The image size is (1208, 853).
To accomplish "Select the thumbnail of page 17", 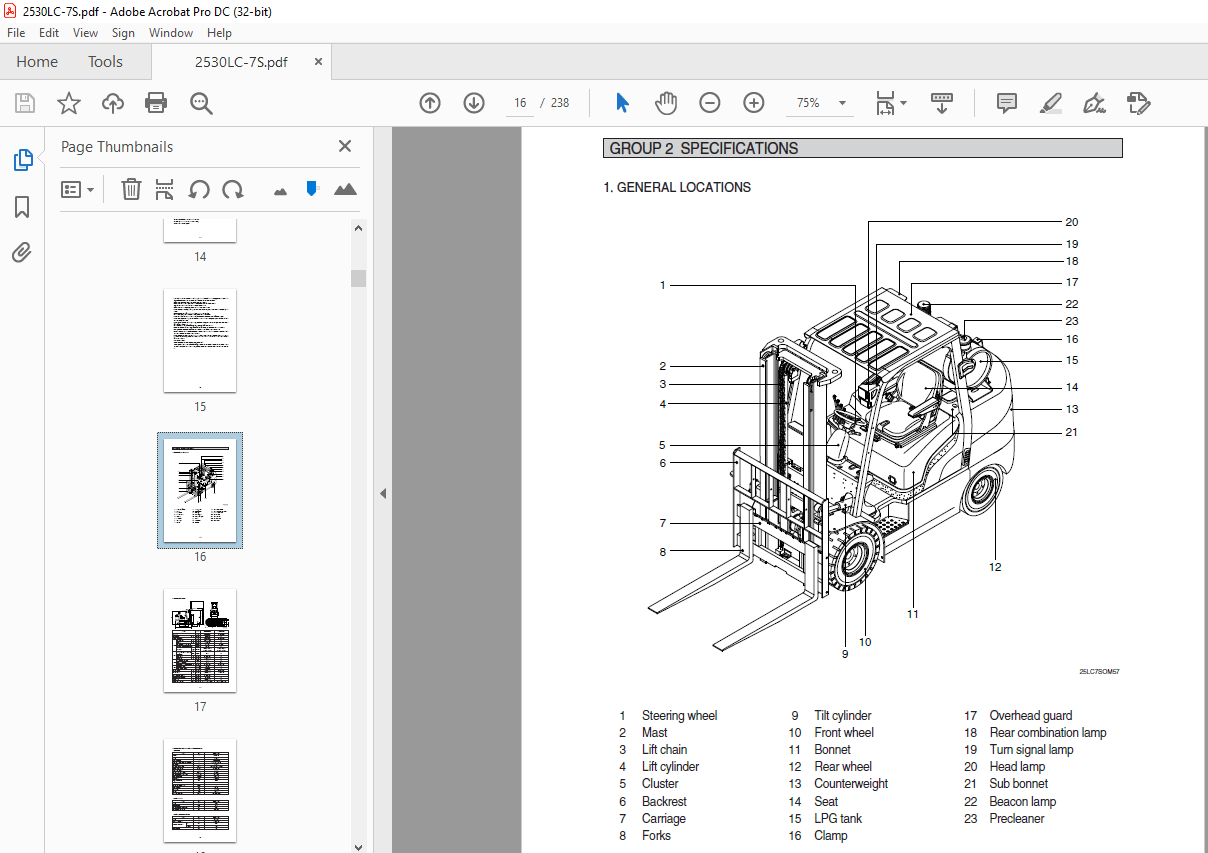I will point(199,640).
